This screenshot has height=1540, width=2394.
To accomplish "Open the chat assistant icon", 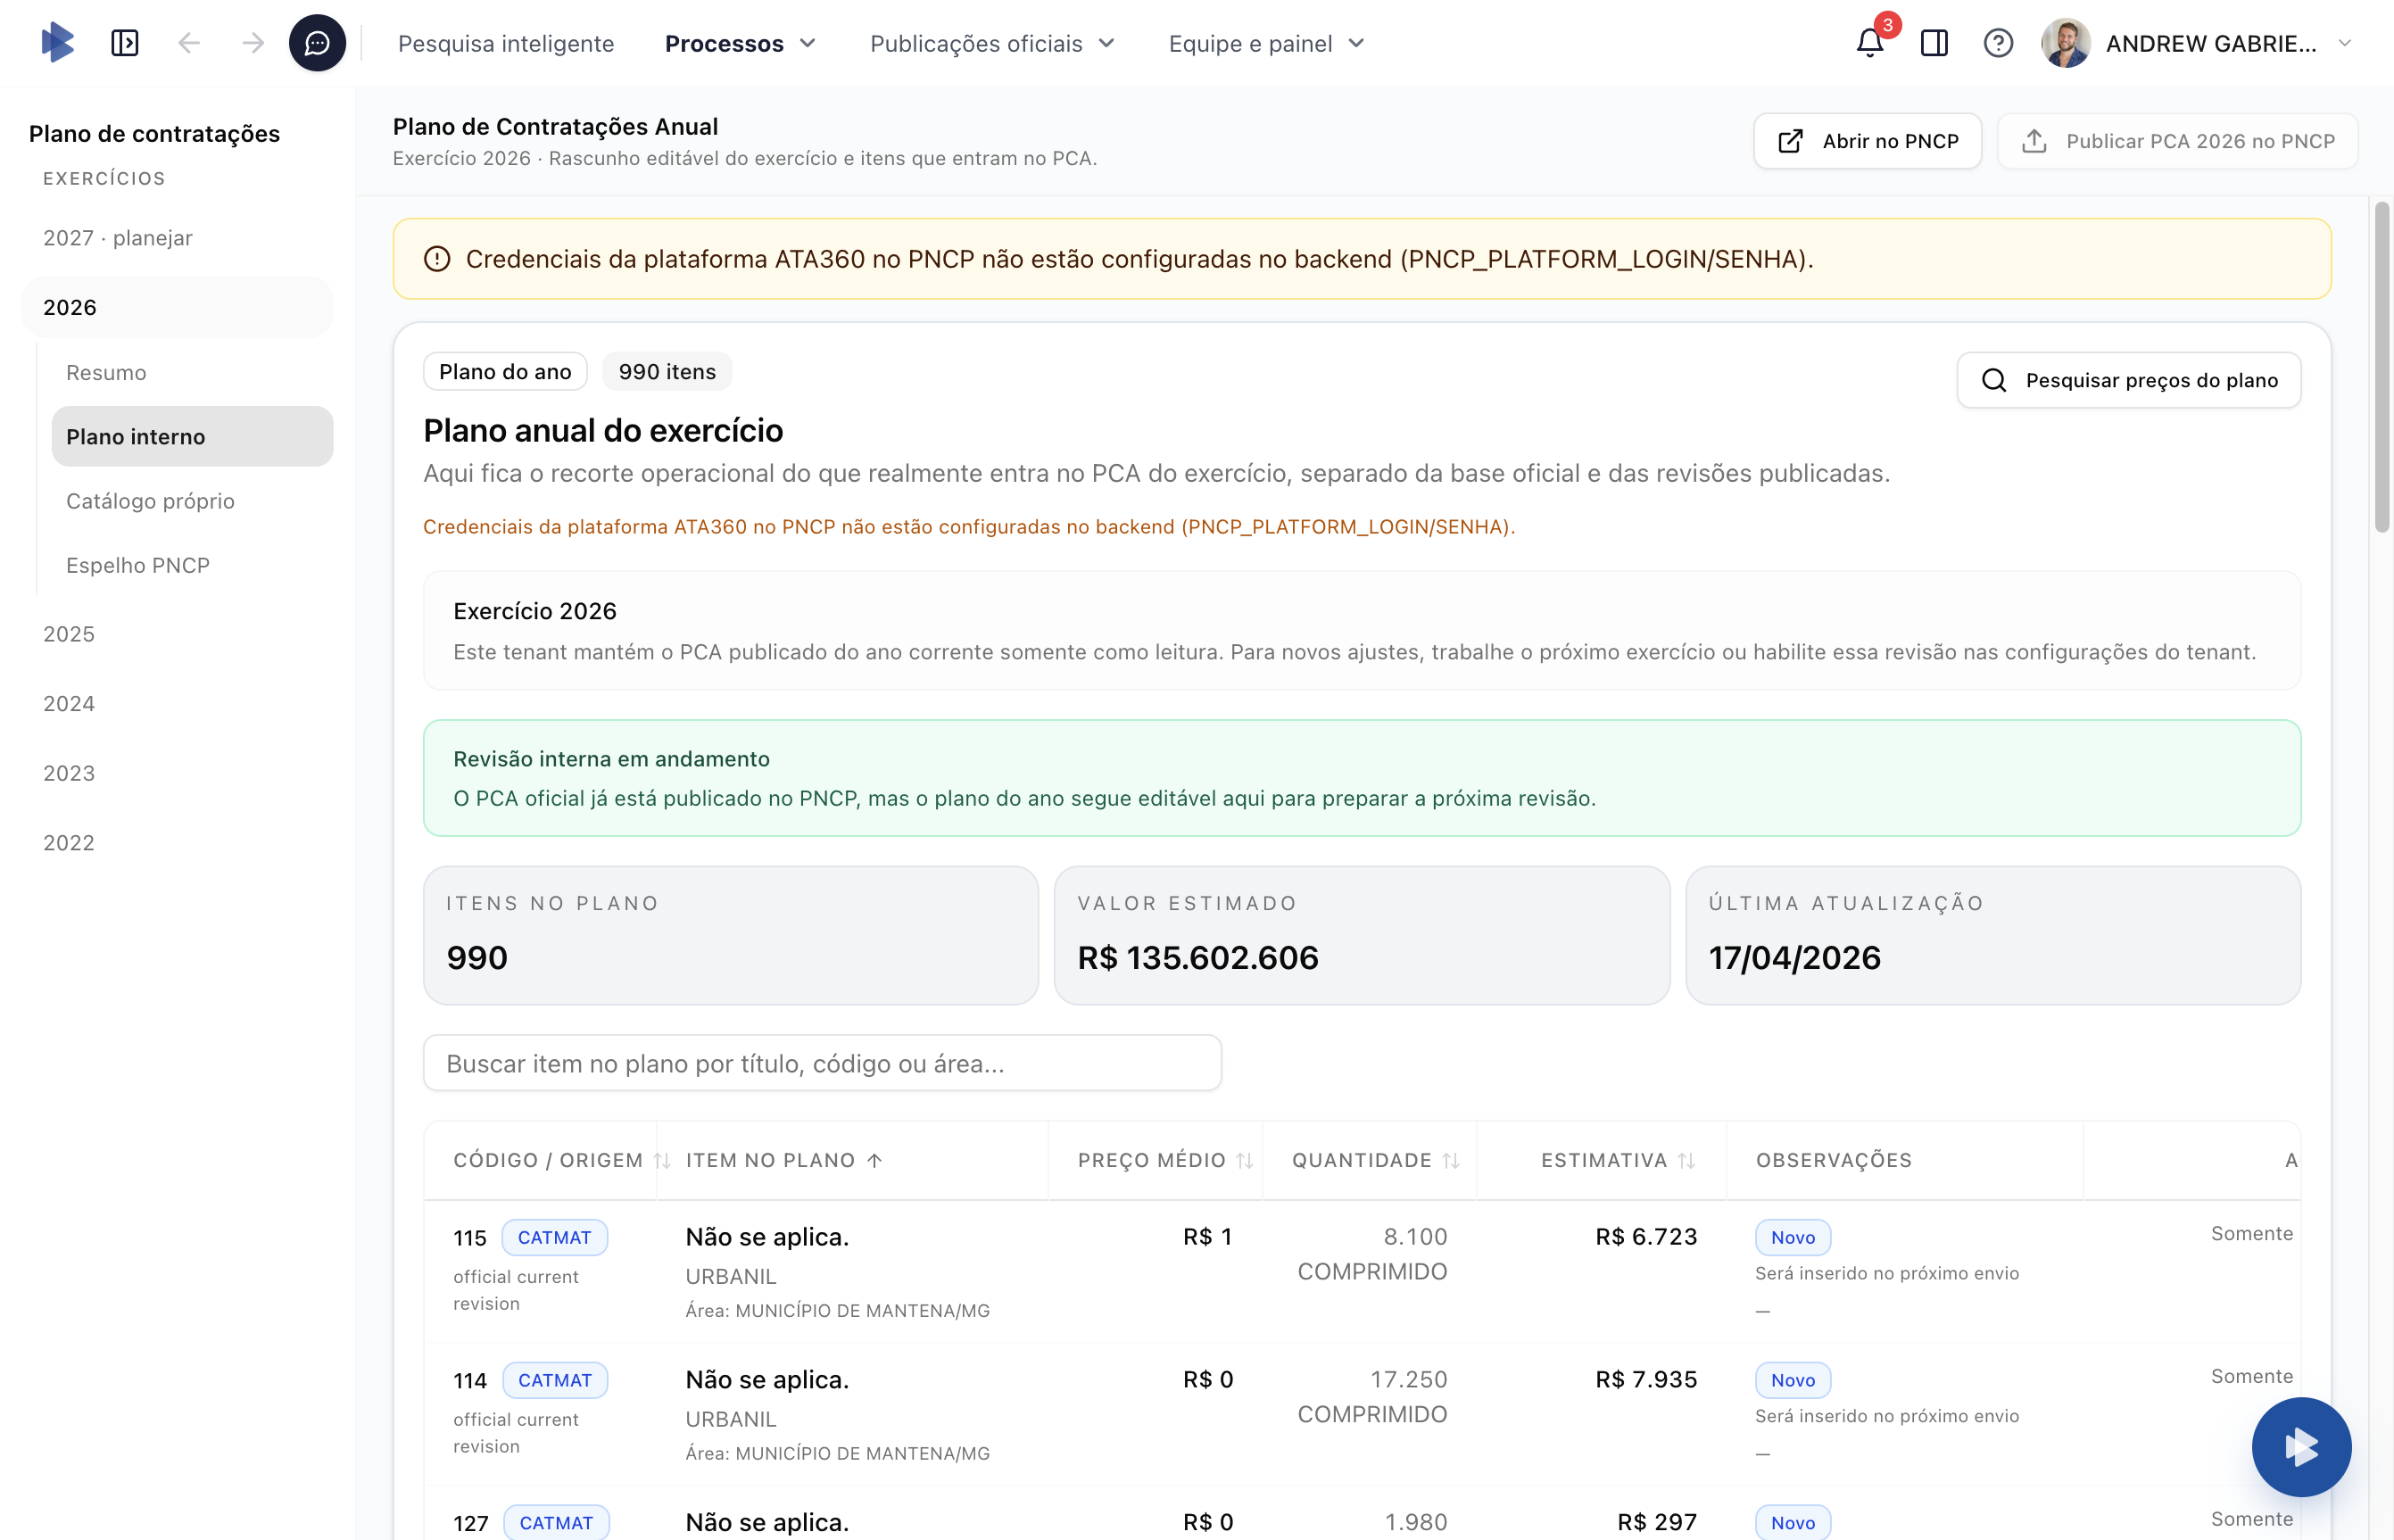I will (x=317, y=43).
